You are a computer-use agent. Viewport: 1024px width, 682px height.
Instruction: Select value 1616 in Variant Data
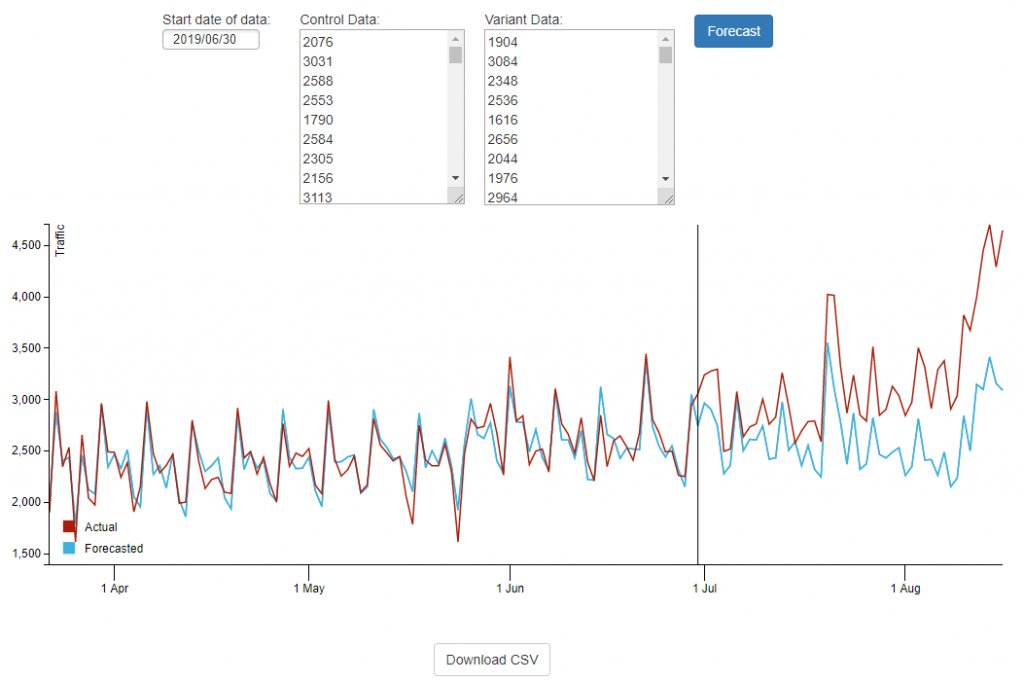[503, 120]
